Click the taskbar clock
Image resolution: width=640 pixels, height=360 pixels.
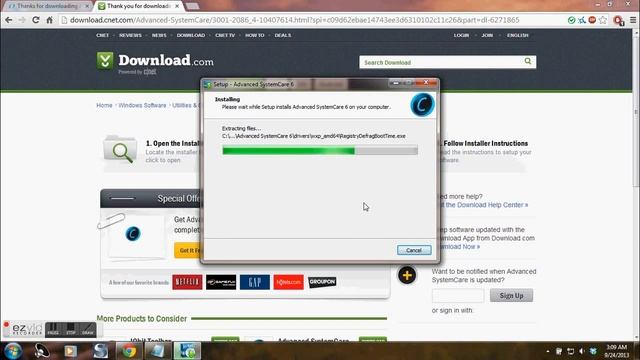tap(617, 351)
